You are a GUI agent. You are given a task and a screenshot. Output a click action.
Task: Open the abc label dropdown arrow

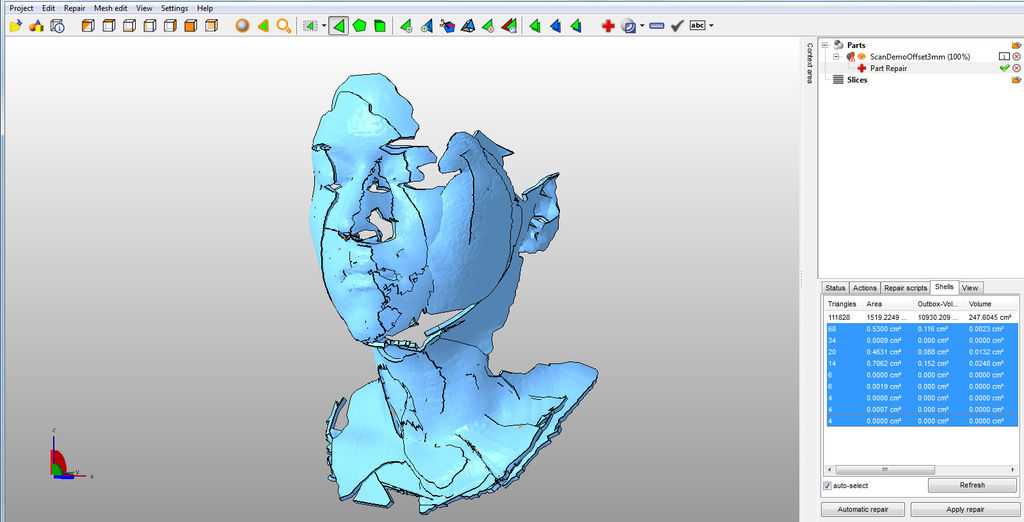pos(711,26)
